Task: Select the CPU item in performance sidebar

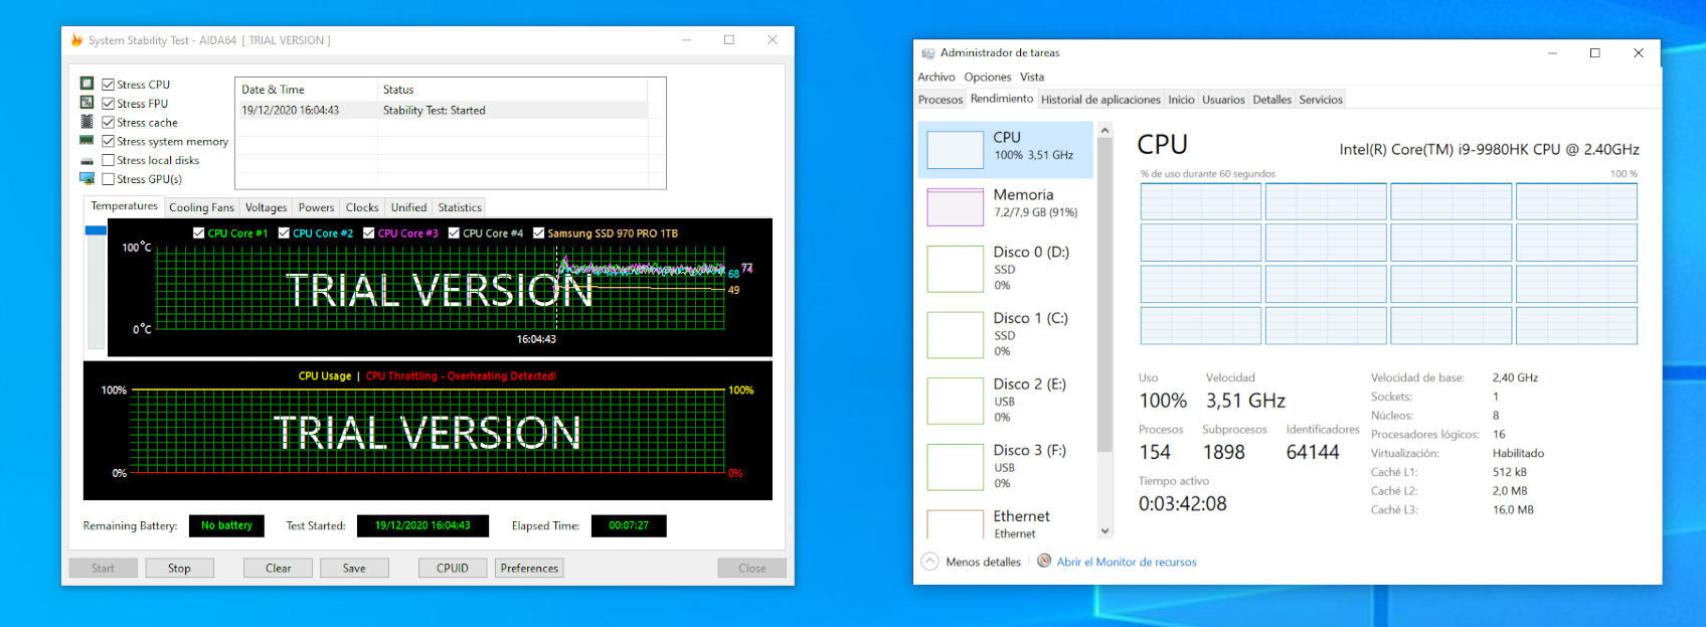Action: point(1005,149)
